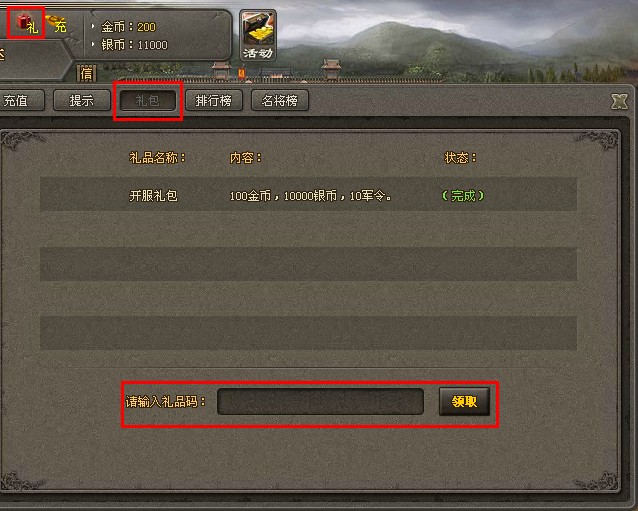Screen dimensions: 638x511
Task: Click the 银币 11000 balance
Action: point(134,45)
